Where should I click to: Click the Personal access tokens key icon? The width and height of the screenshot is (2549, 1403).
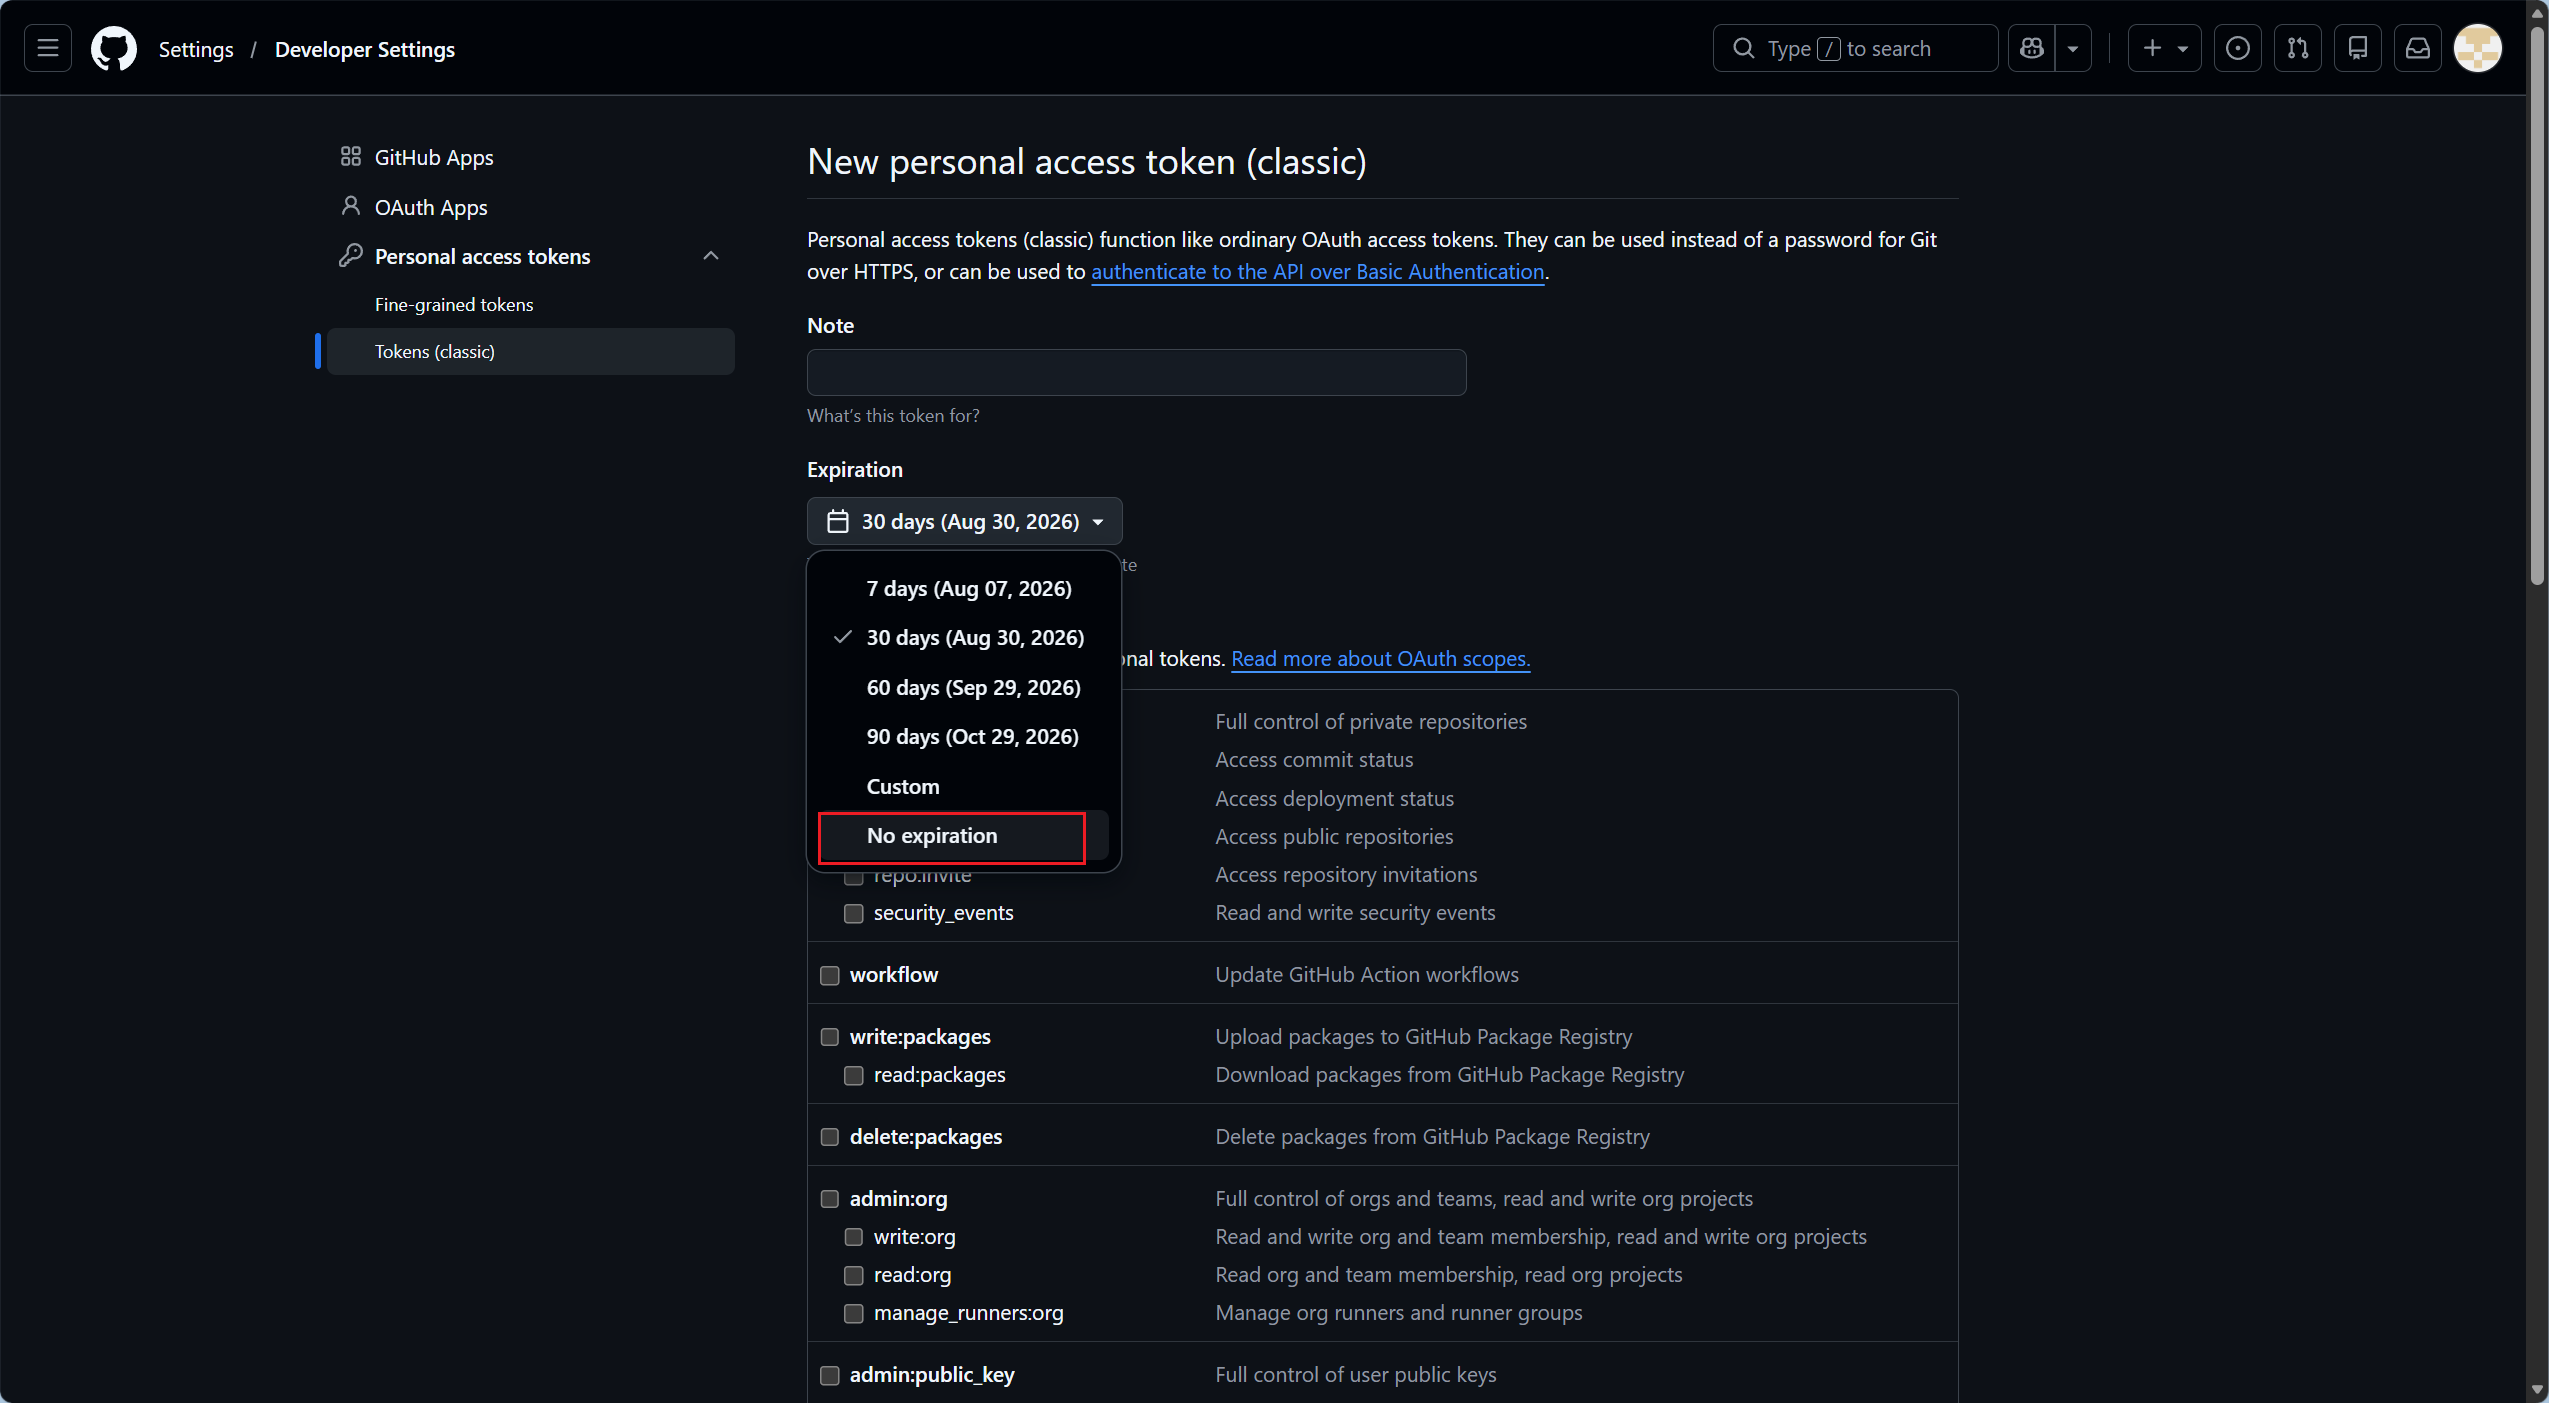pos(350,255)
